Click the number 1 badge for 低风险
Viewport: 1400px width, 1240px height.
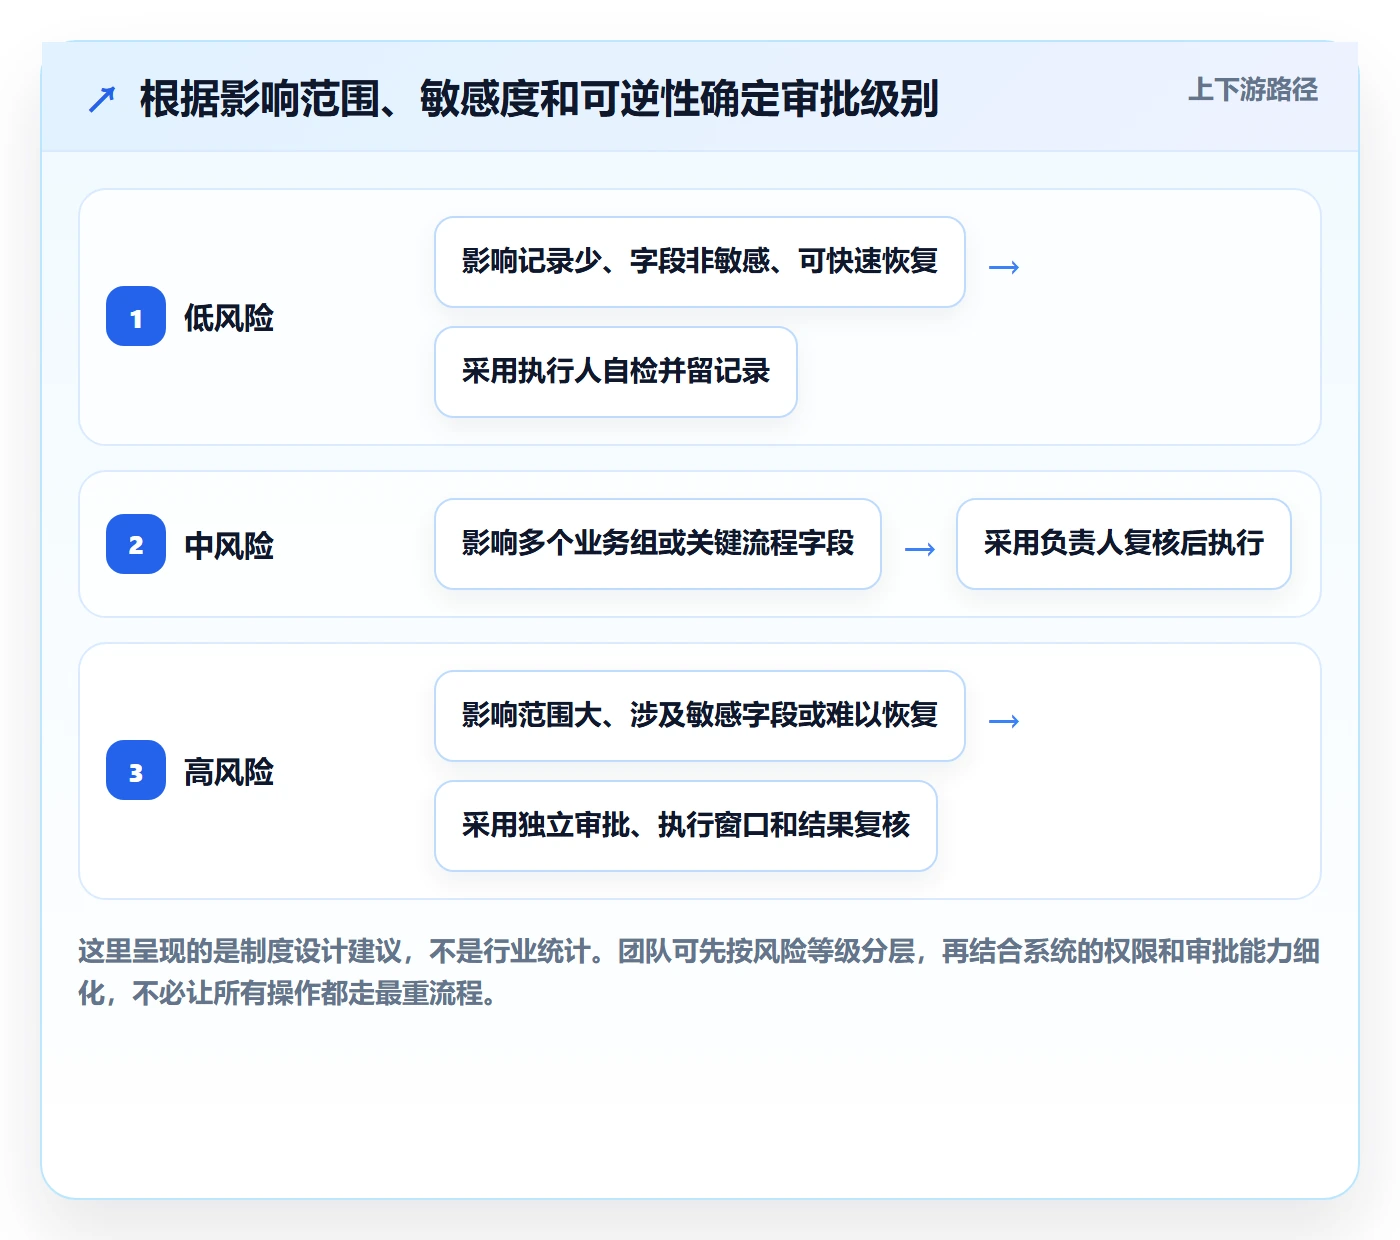[136, 317]
